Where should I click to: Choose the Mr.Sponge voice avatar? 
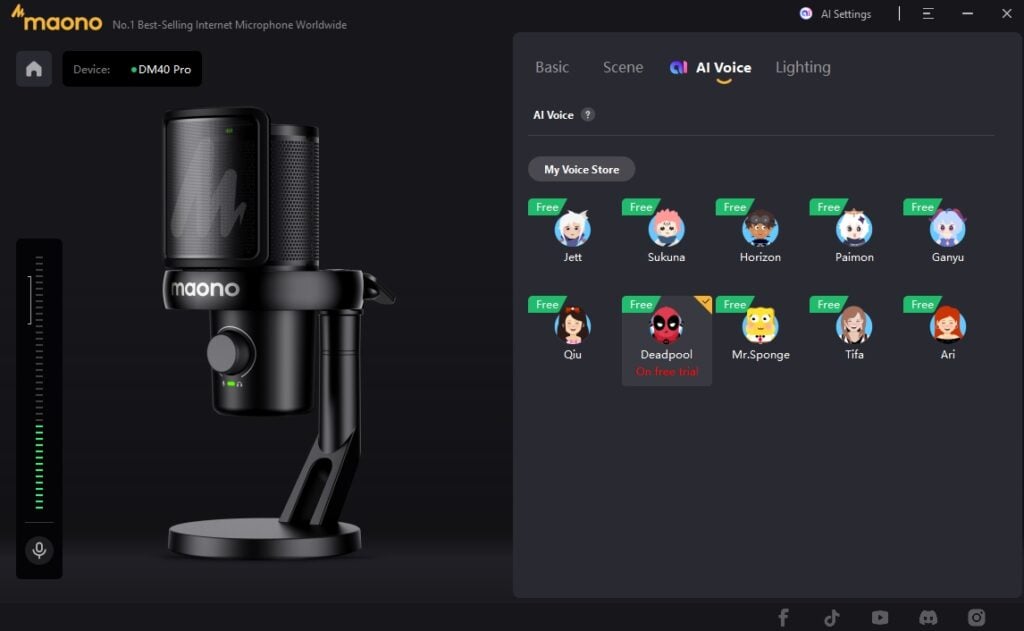click(760, 326)
